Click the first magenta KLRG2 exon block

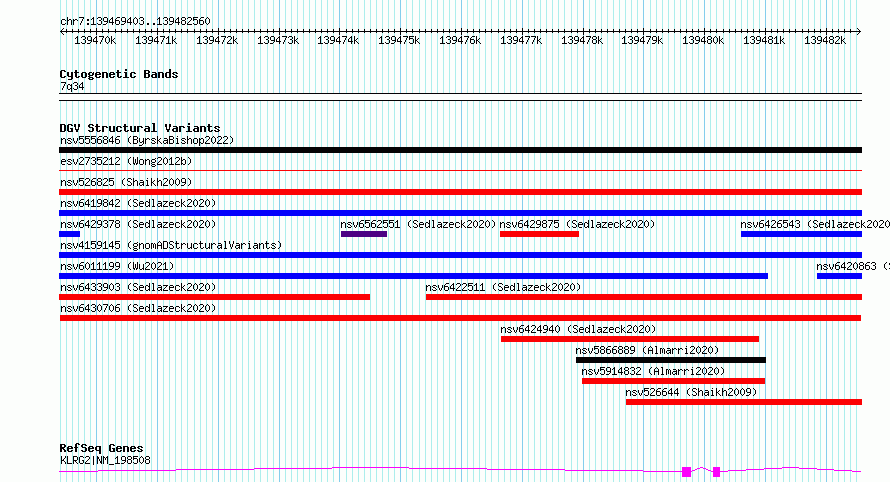(x=687, y=472)
